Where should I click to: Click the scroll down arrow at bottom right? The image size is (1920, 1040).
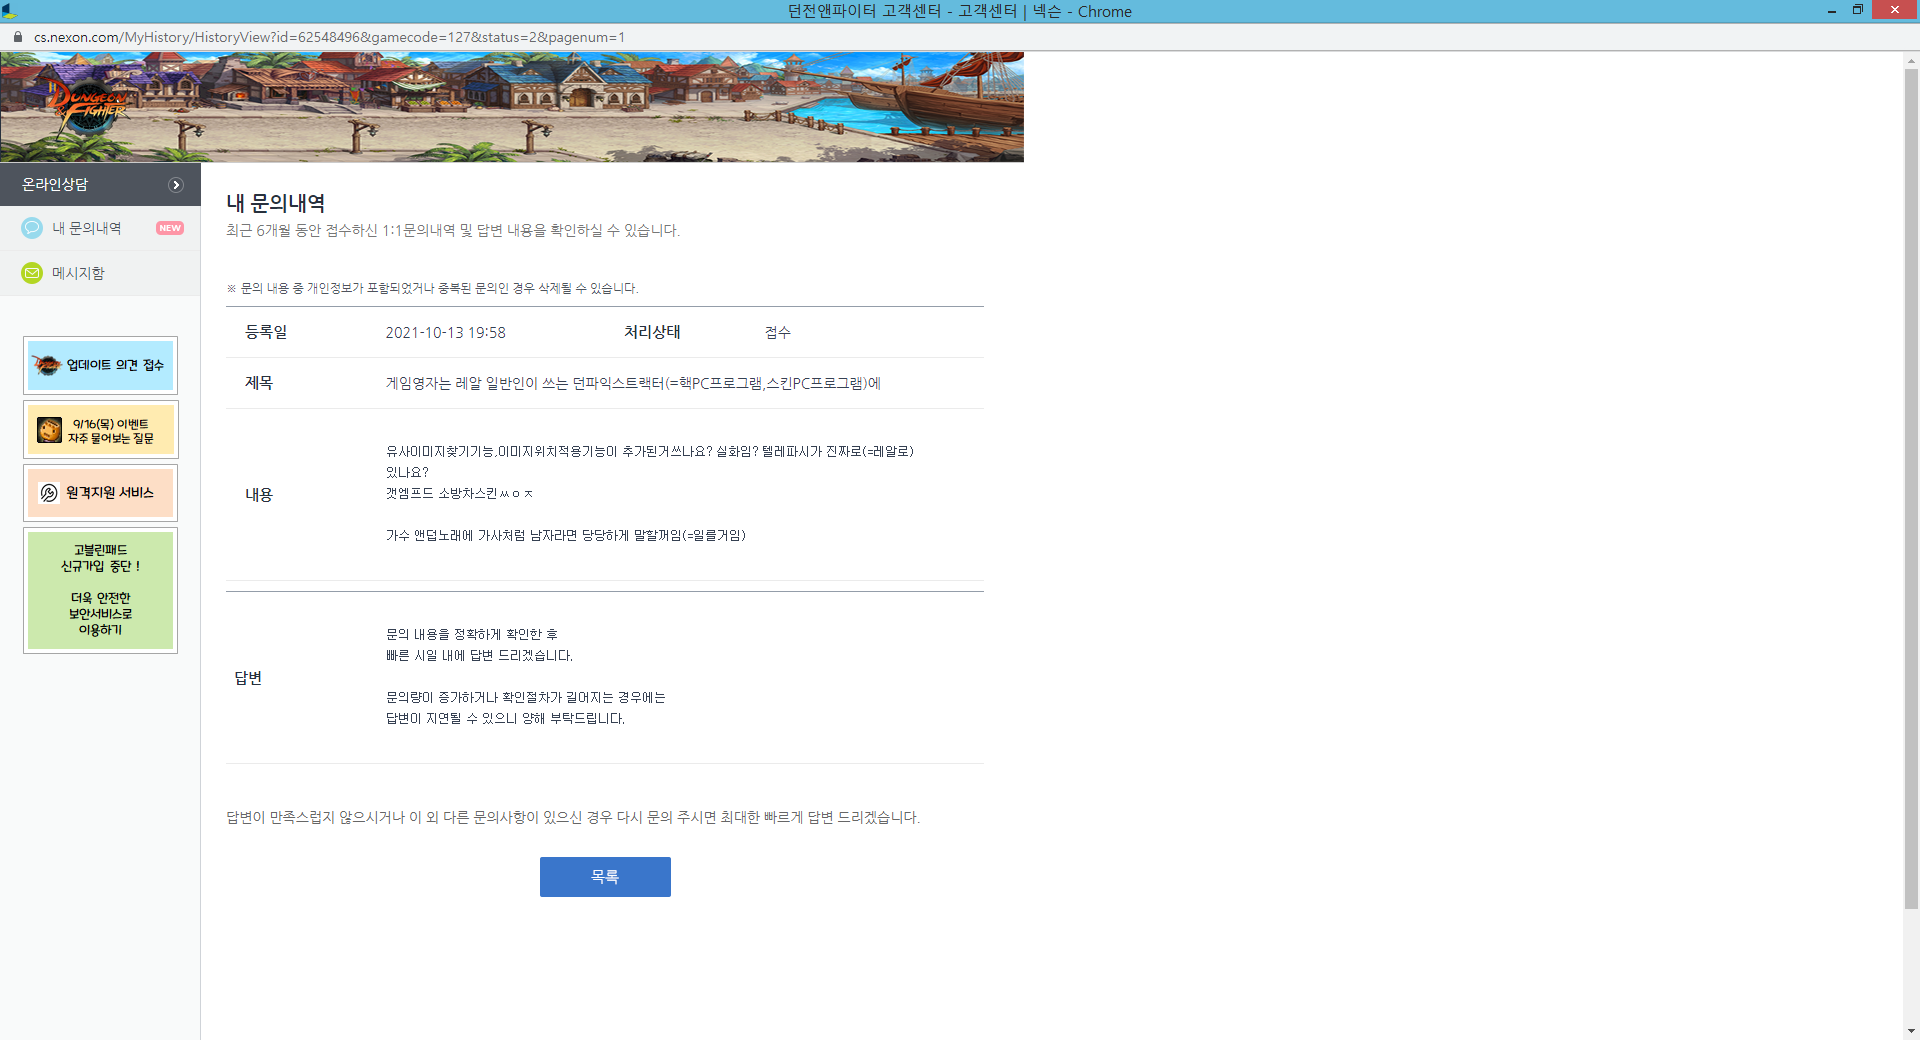(1911, 1031)
